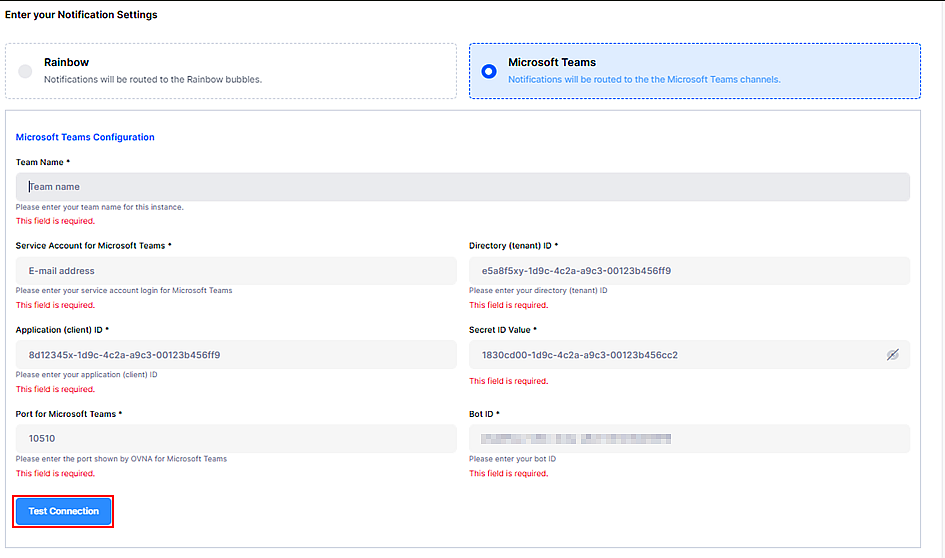Image resolution: width=945 pixels, height=558 pixels.
Task: Click the "Directory (tenant) ID *" label
Action: coord(513,246)
